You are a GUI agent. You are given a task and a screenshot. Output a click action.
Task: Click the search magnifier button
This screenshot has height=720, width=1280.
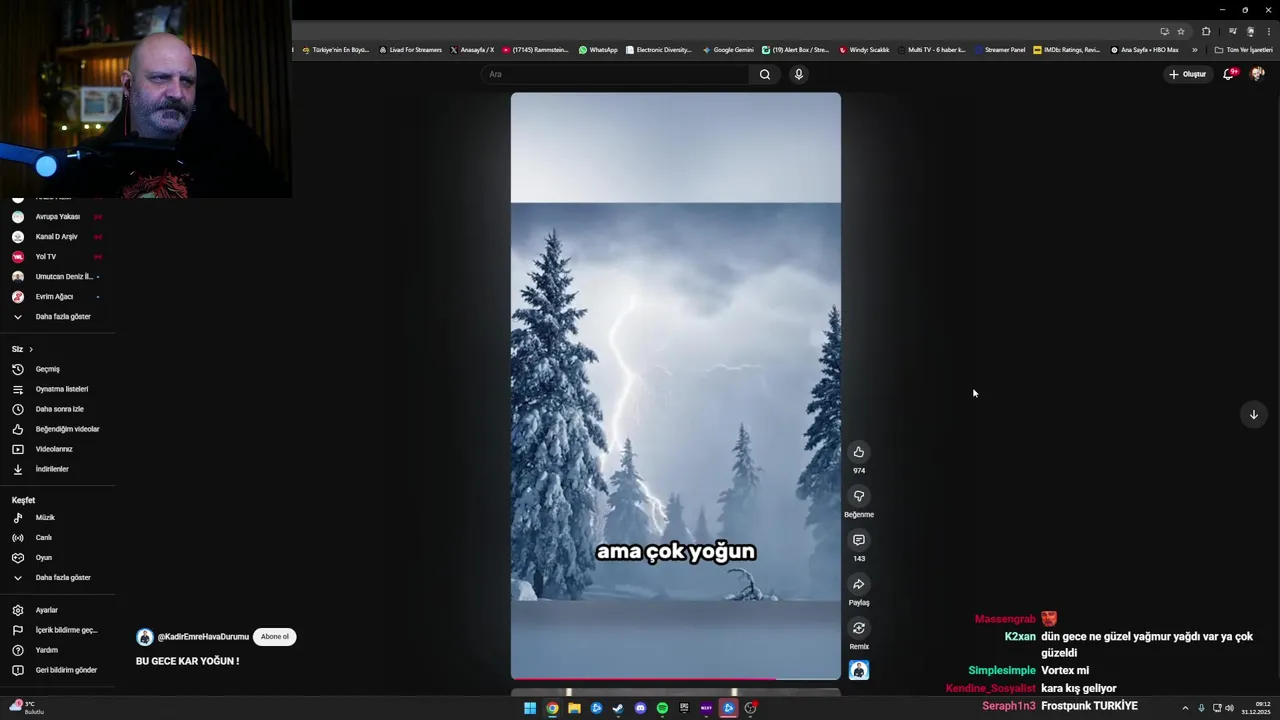(x=765, y=74)
